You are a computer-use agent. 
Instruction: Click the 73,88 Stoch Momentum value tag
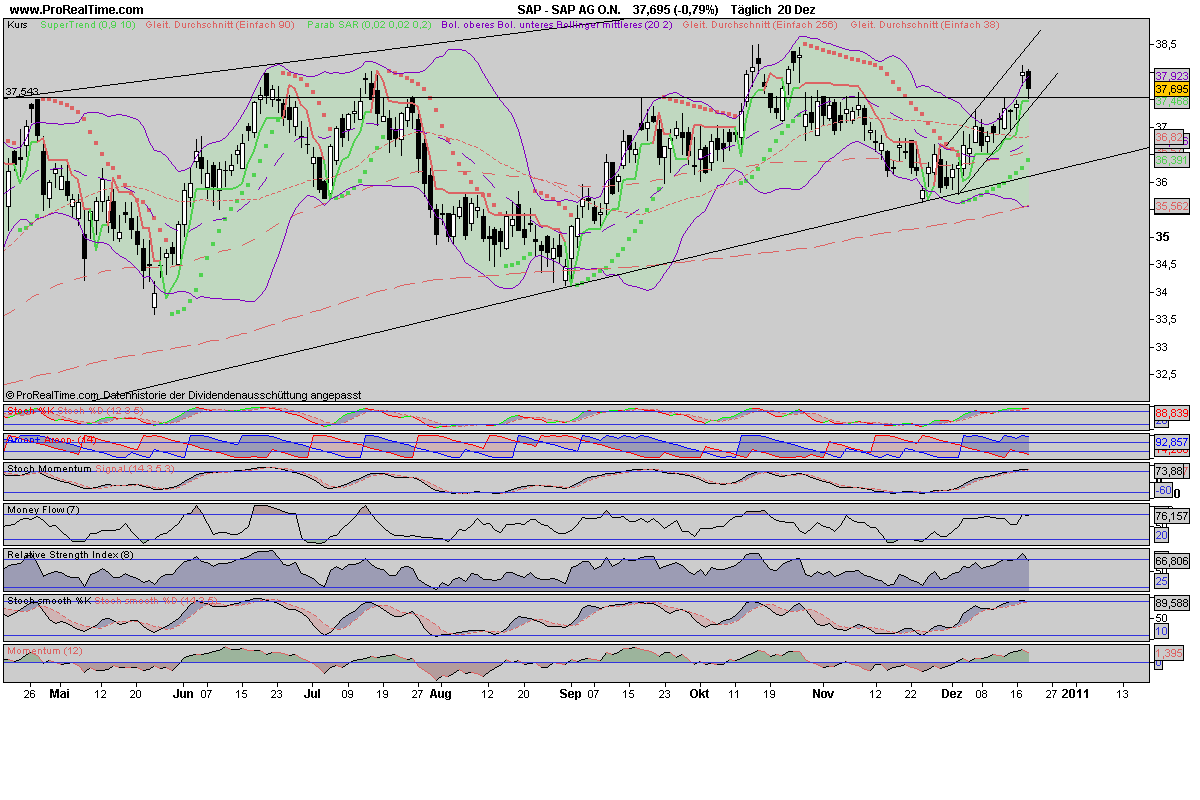pyautogui.click(x=1169, y=471)
